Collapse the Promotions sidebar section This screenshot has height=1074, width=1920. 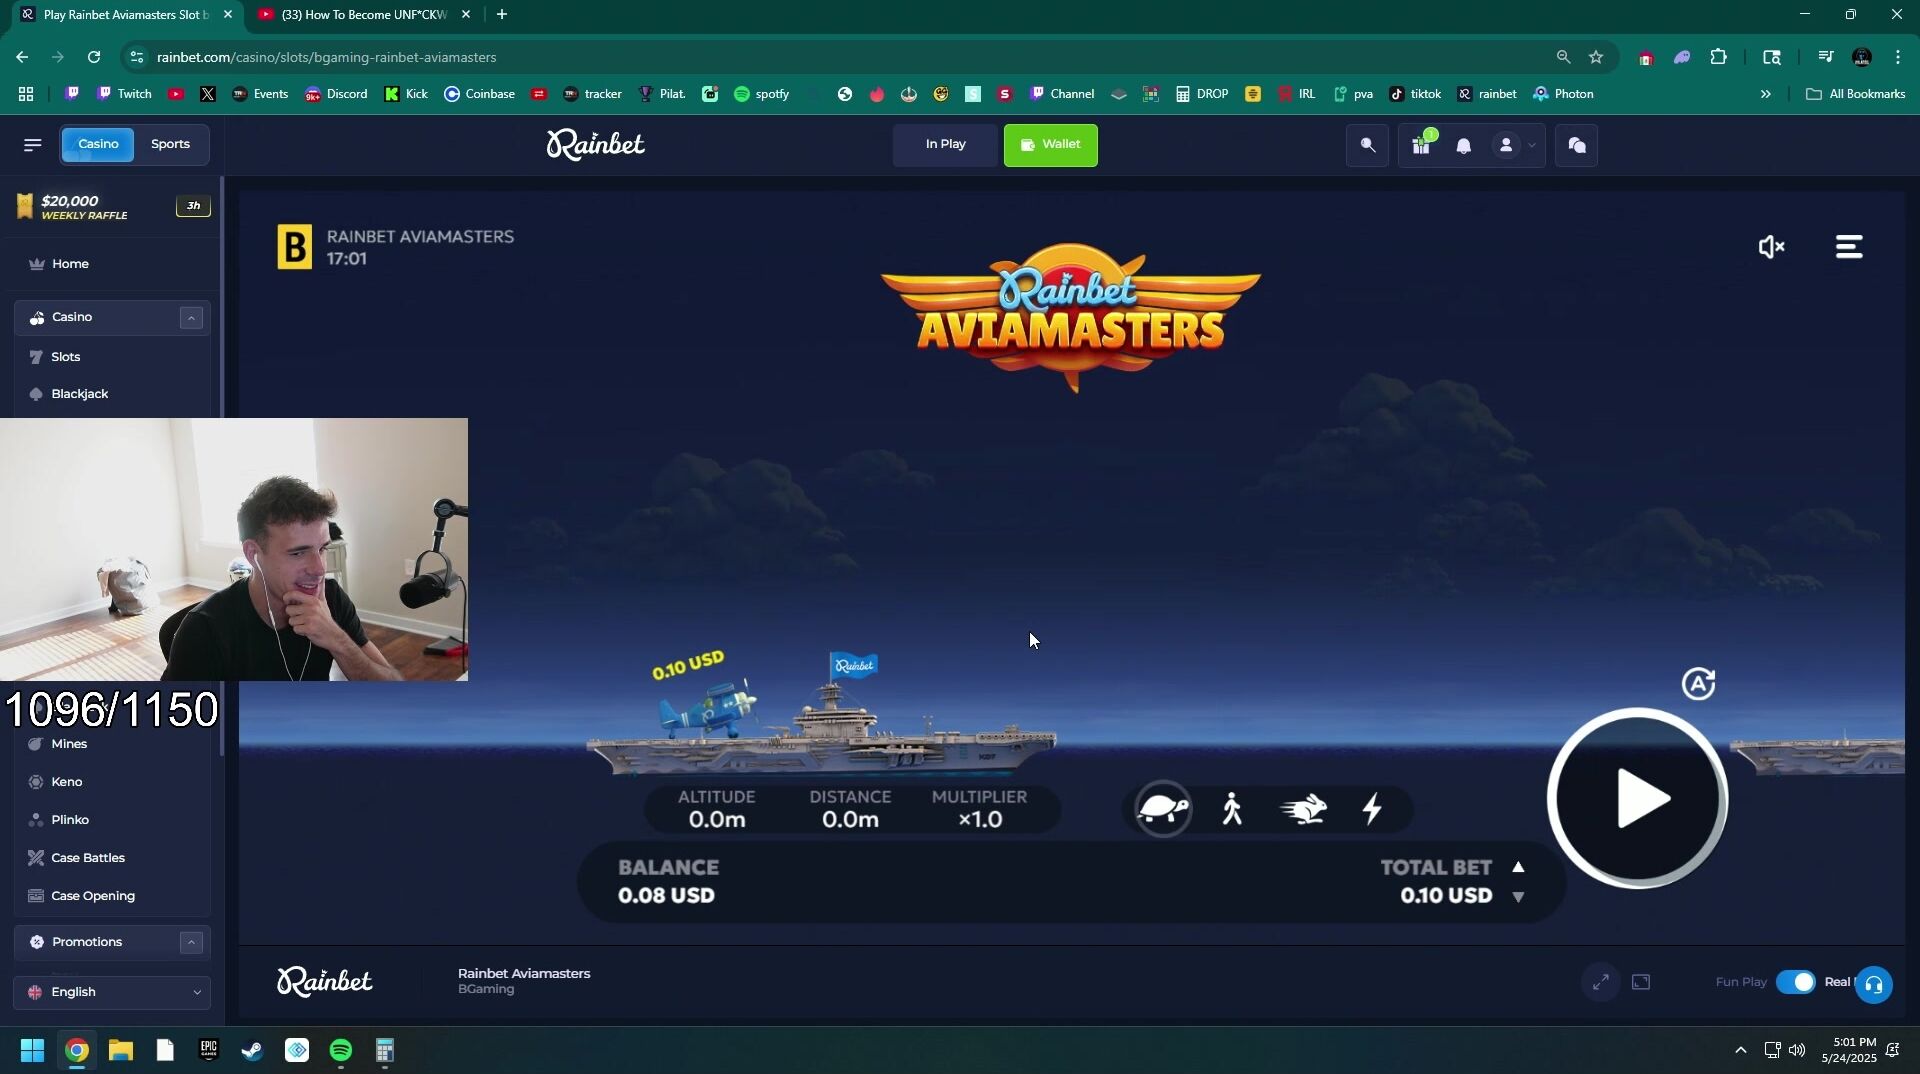pyautogui.click(x=191, y=943)
